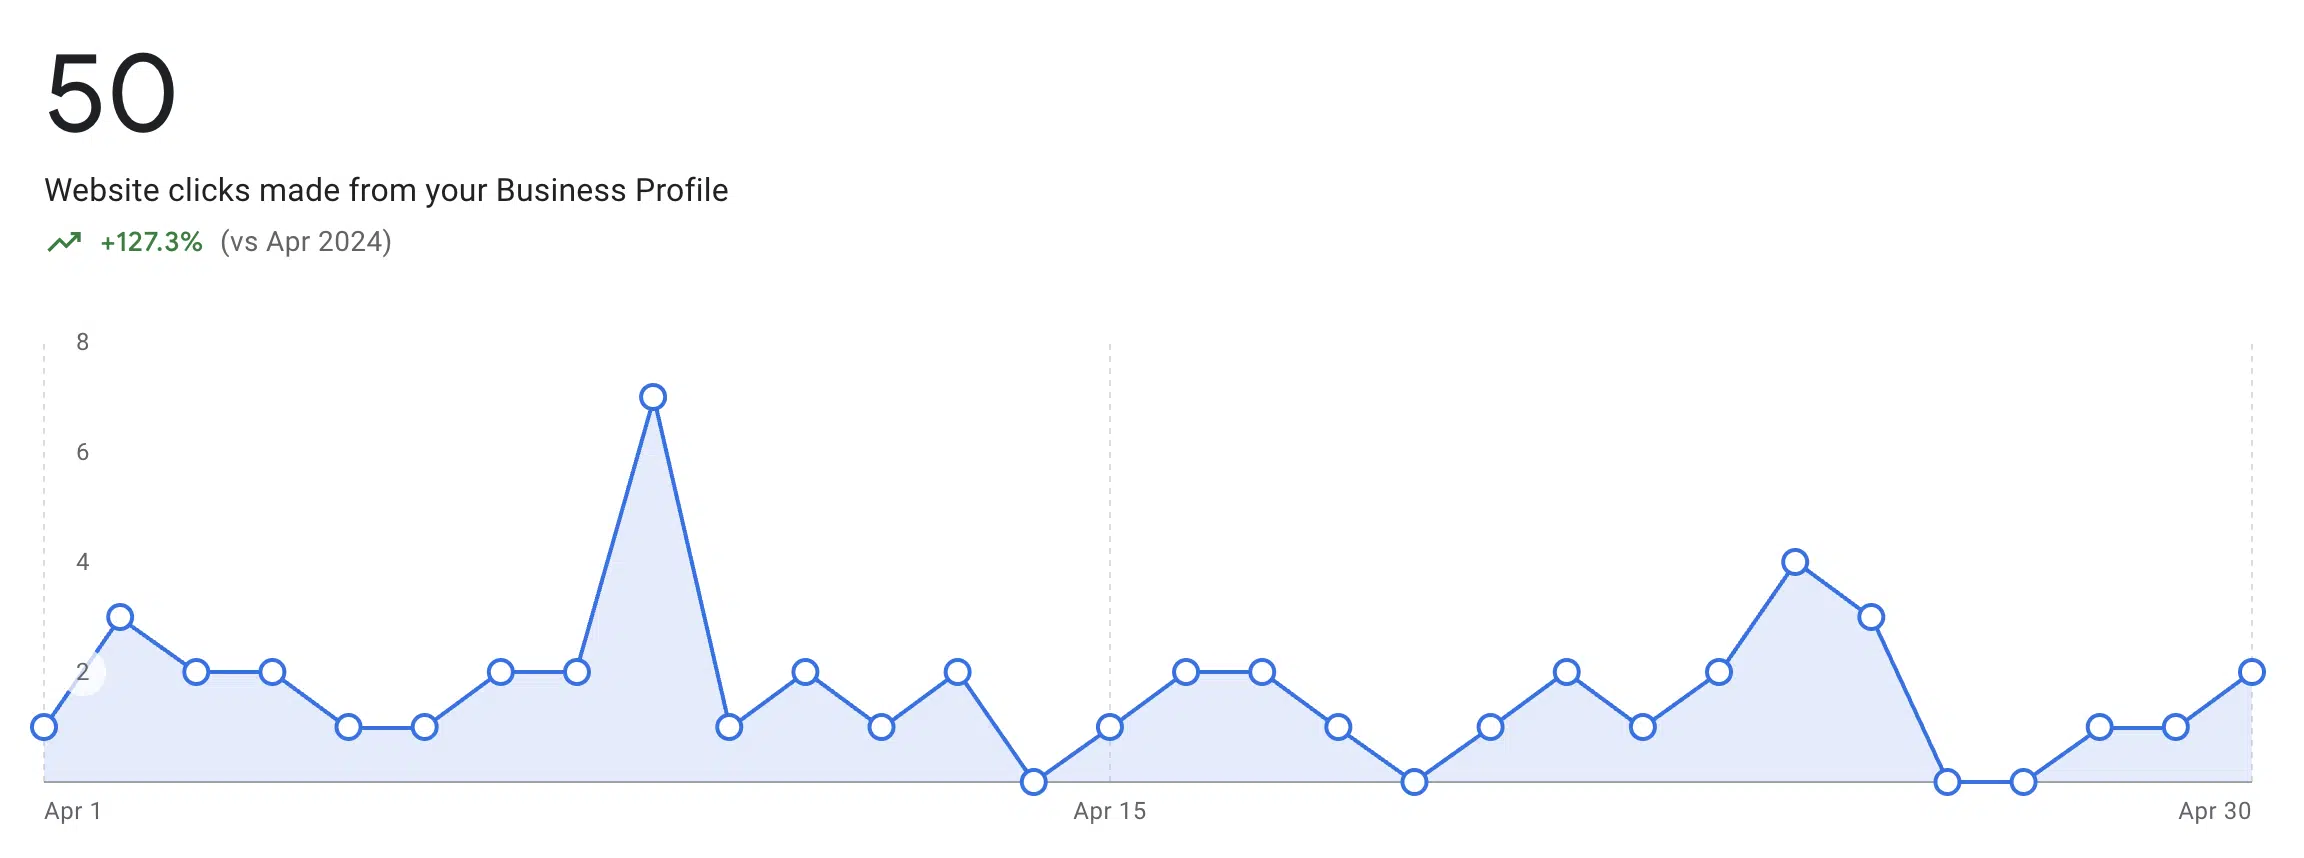Select the value-3 point right after Apr 1
This screenshot has width=2304, height=858.
point(120,617)
